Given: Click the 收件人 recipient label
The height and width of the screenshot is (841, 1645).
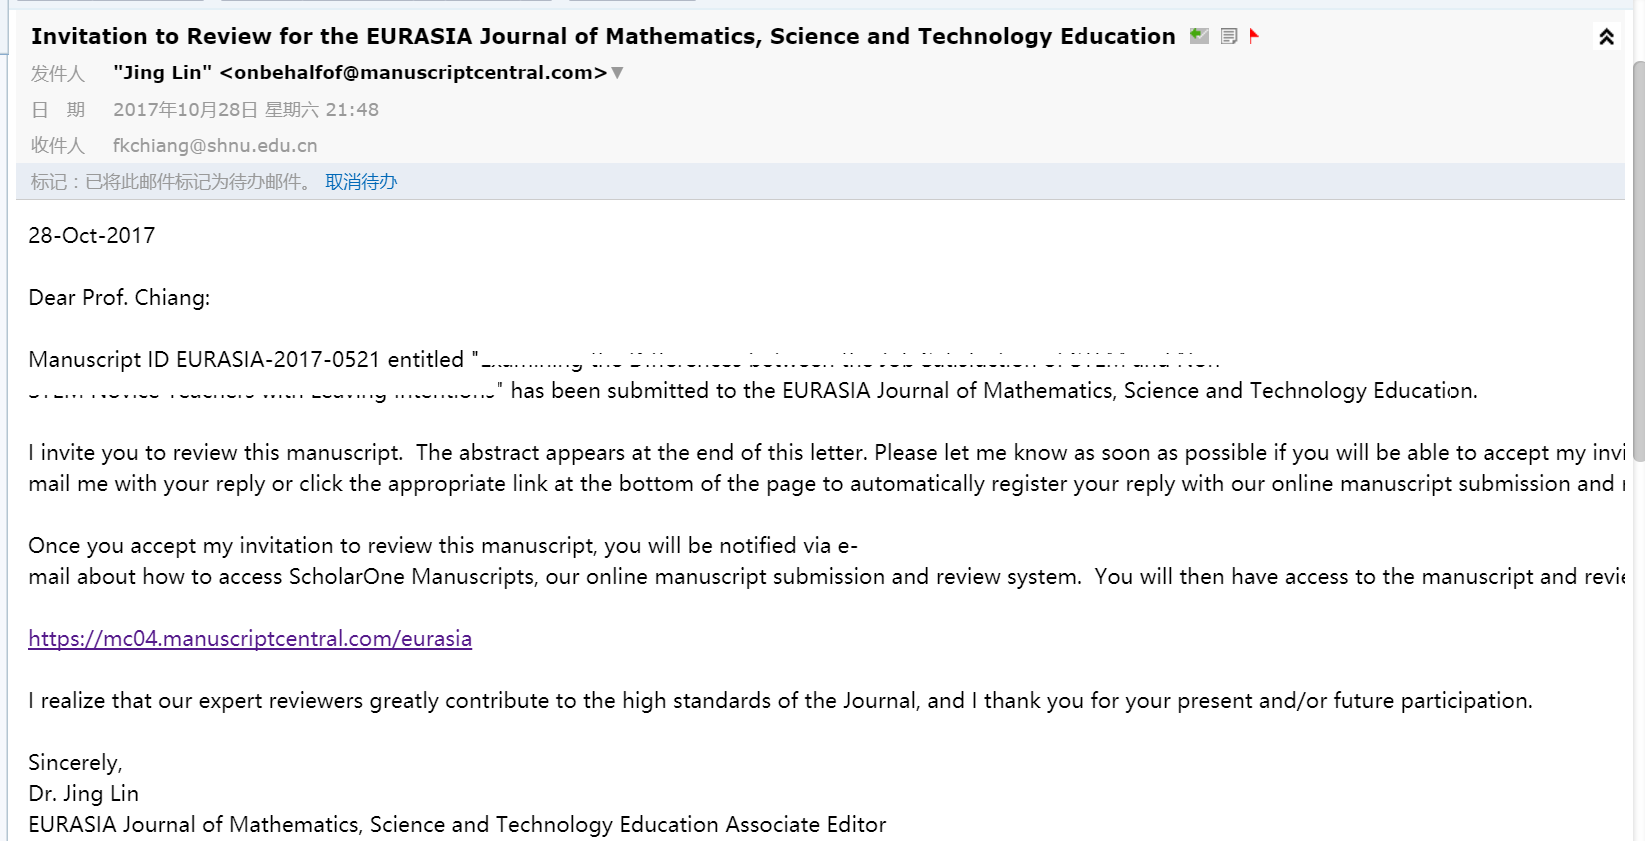Looking at the screenshot, I should click(x=58, y=146).
